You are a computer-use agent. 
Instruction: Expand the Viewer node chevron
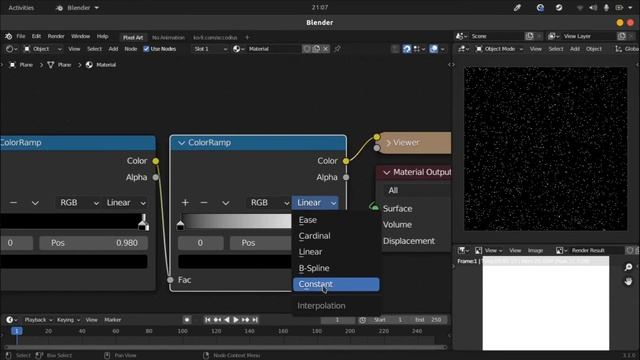click(388, 143)
